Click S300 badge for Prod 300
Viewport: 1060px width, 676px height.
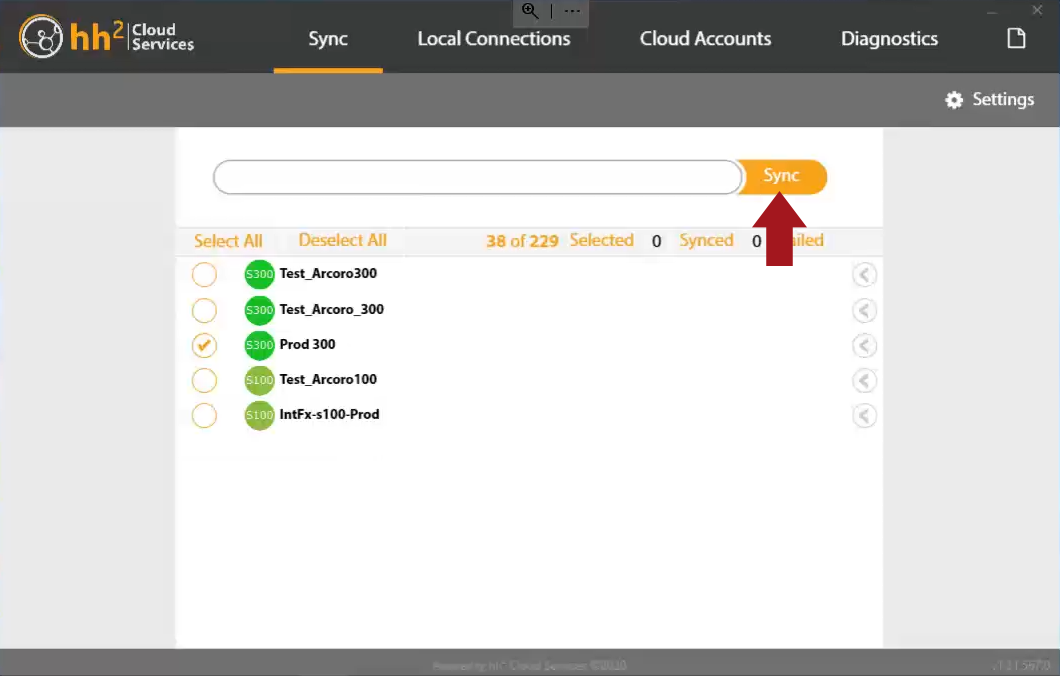259,345
